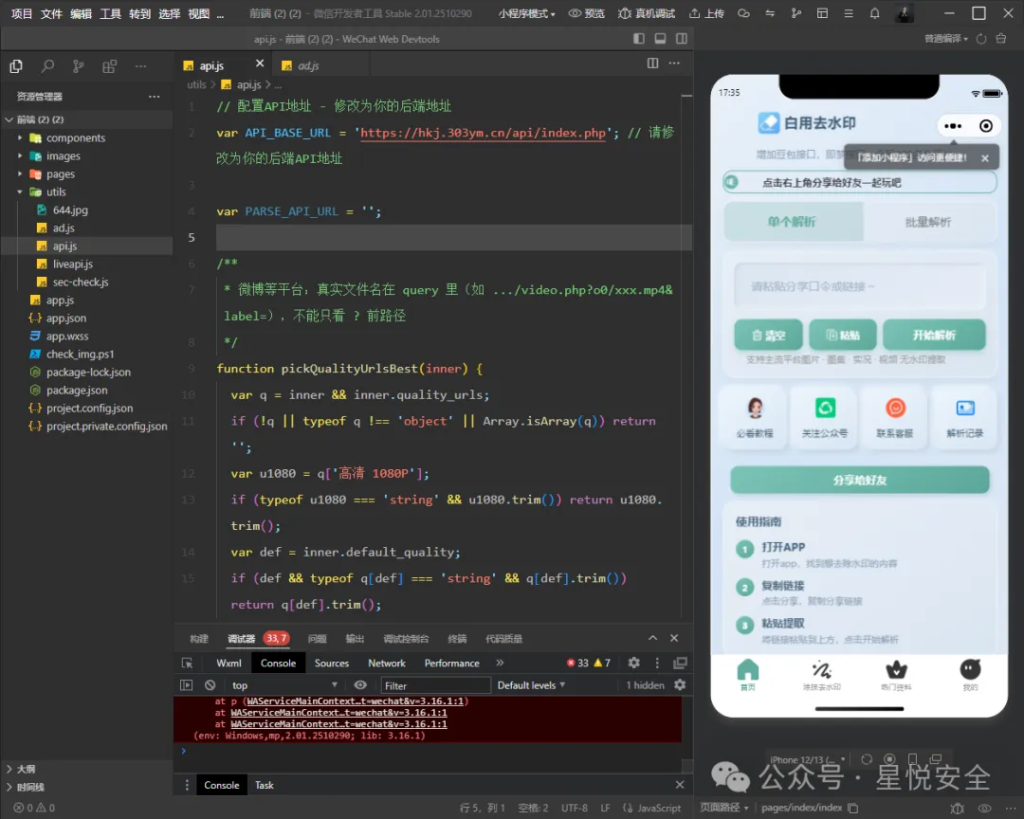Click the 联系客服 orange icon
This screenshot has width=1024, height=819.
895,408
